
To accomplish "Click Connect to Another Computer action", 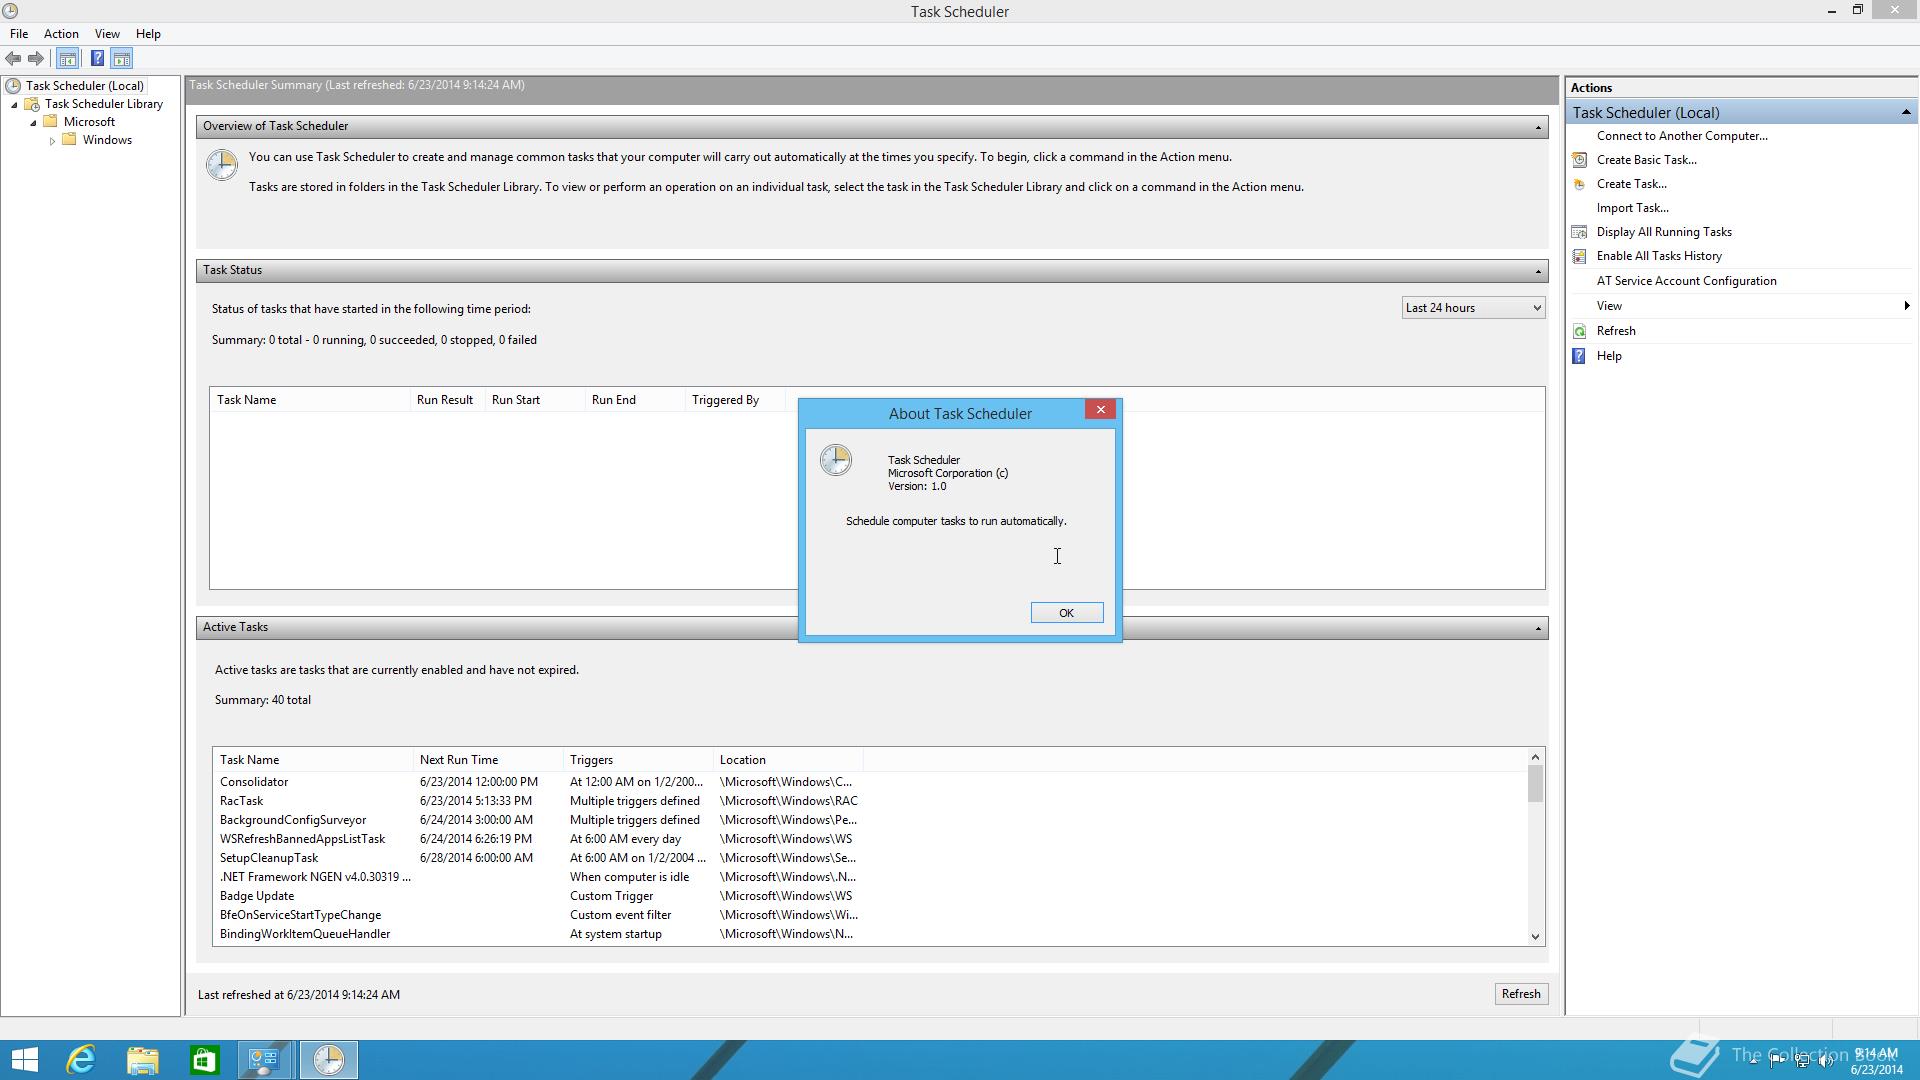I will tap(1682, 136).
